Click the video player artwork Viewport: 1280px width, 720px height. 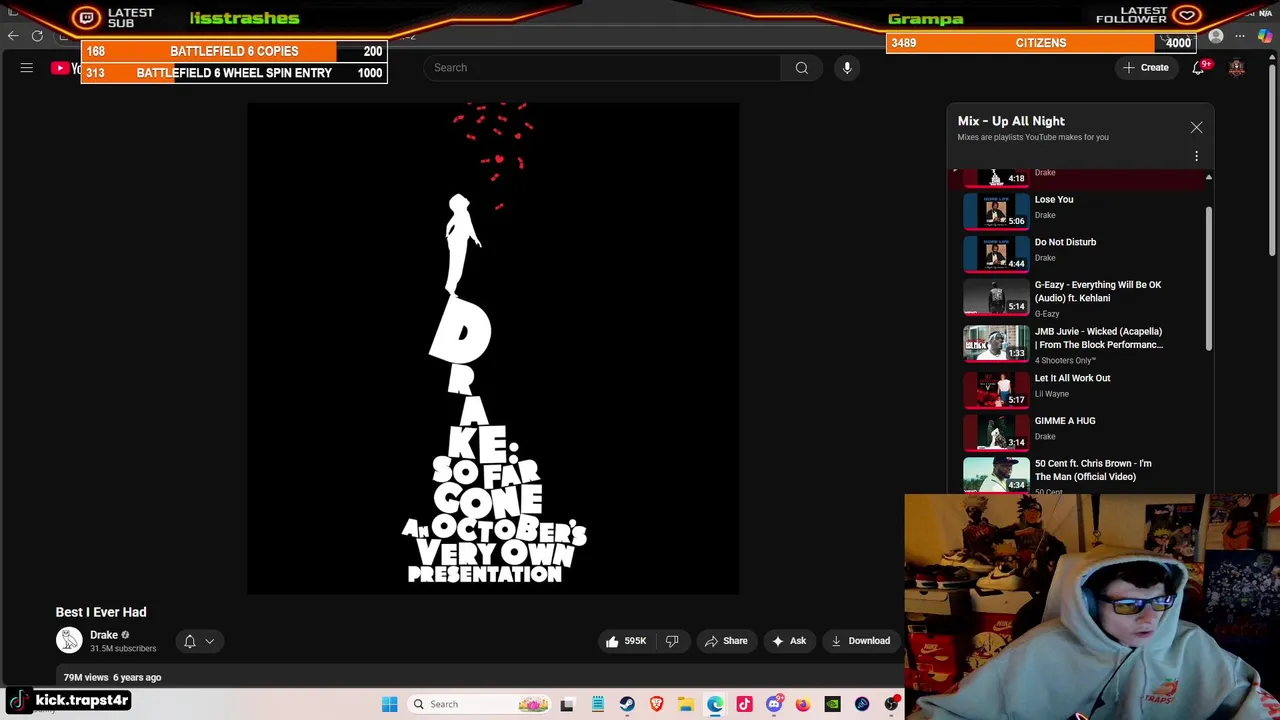(493, 348)
